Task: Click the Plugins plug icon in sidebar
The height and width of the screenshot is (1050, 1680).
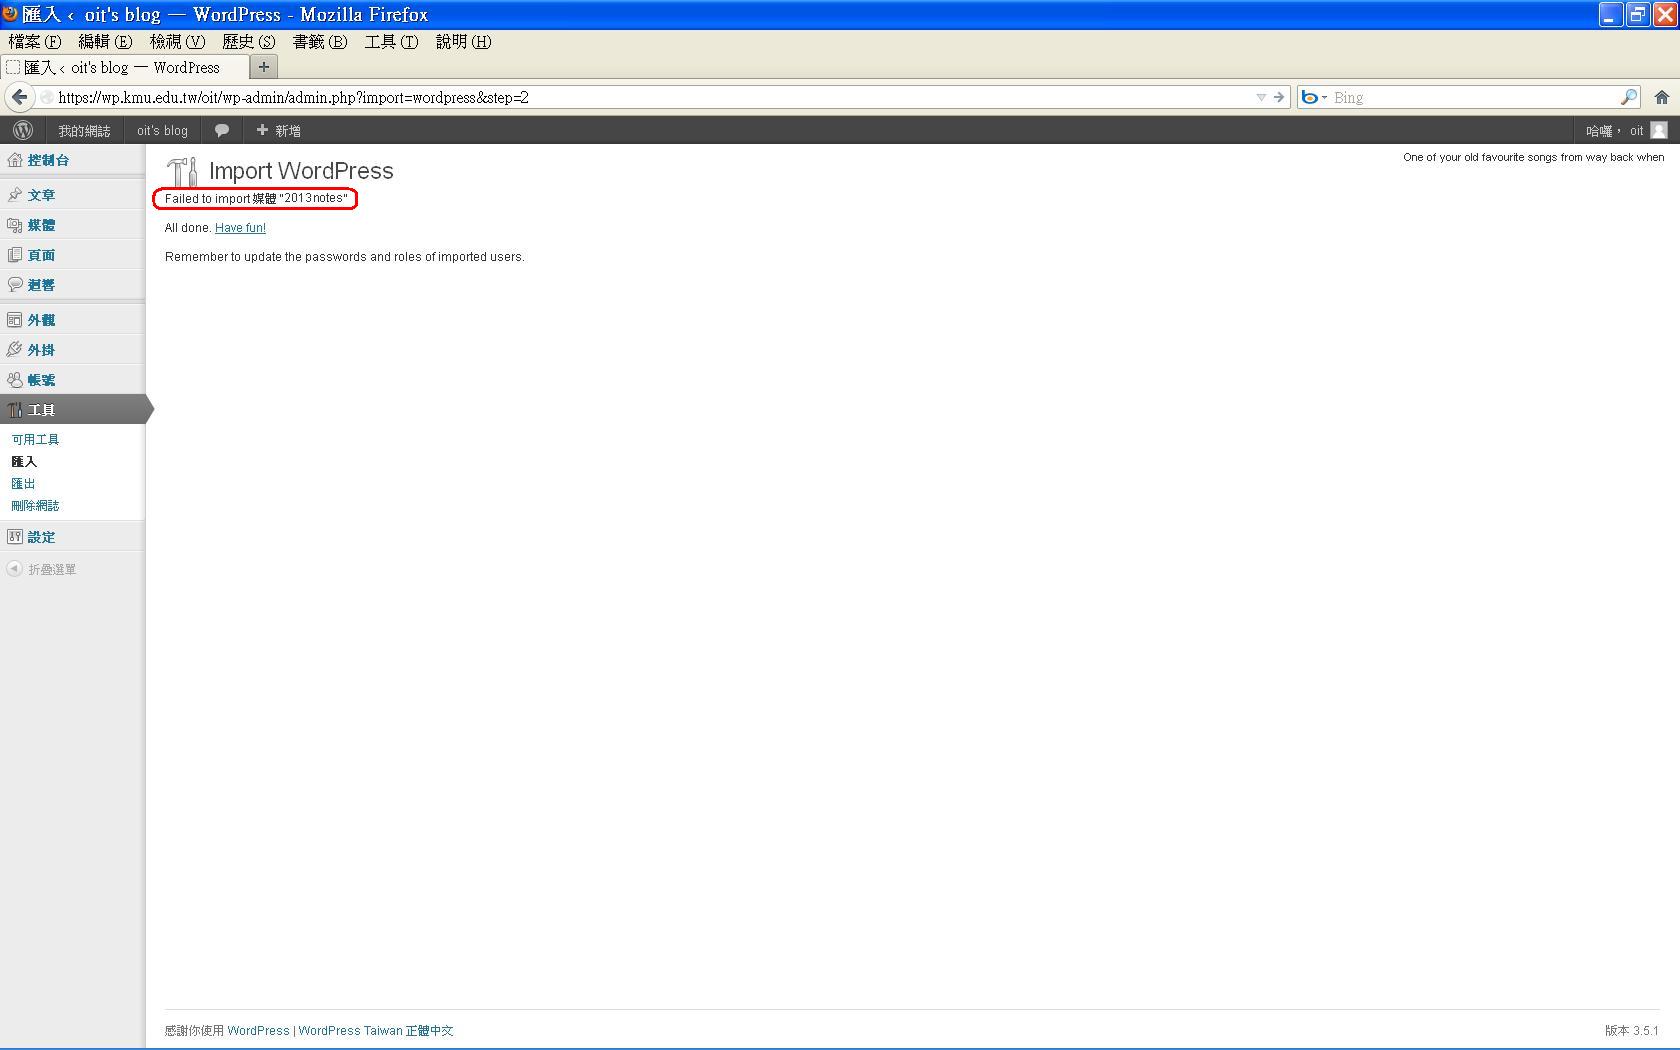Action: pyautogui.click(x=15, y=350)
